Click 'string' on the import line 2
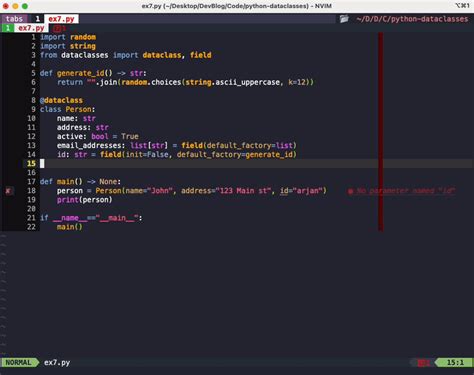 click(83, 46)
